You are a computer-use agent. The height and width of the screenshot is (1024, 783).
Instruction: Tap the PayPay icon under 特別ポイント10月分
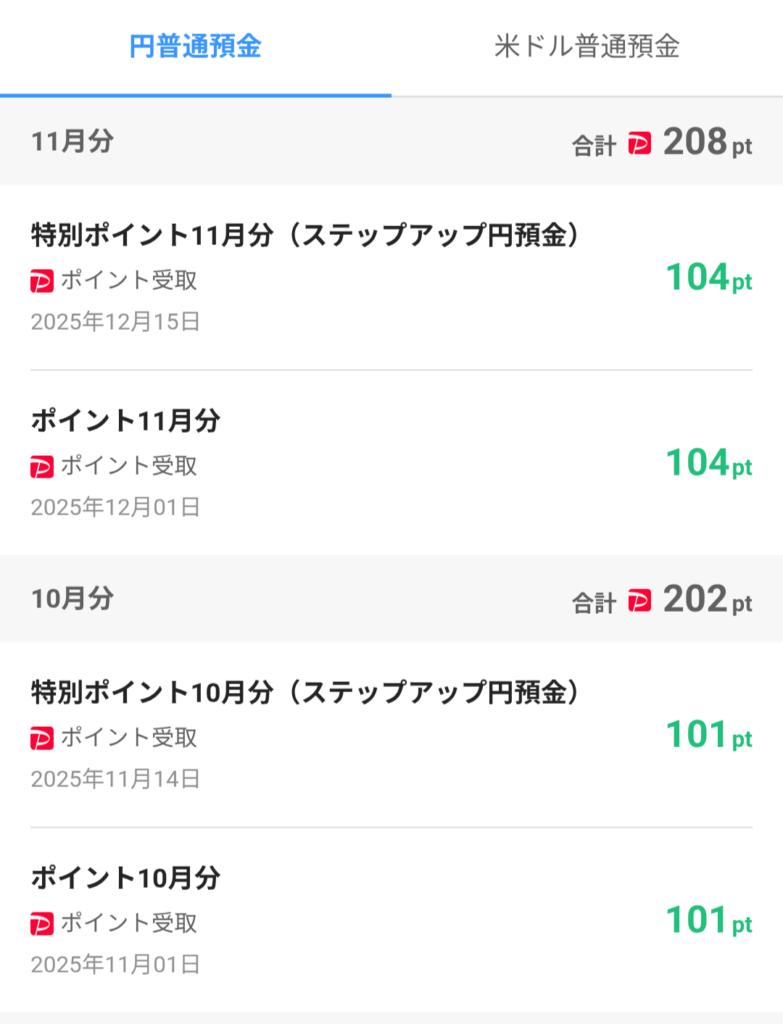(x=42, y=739)
